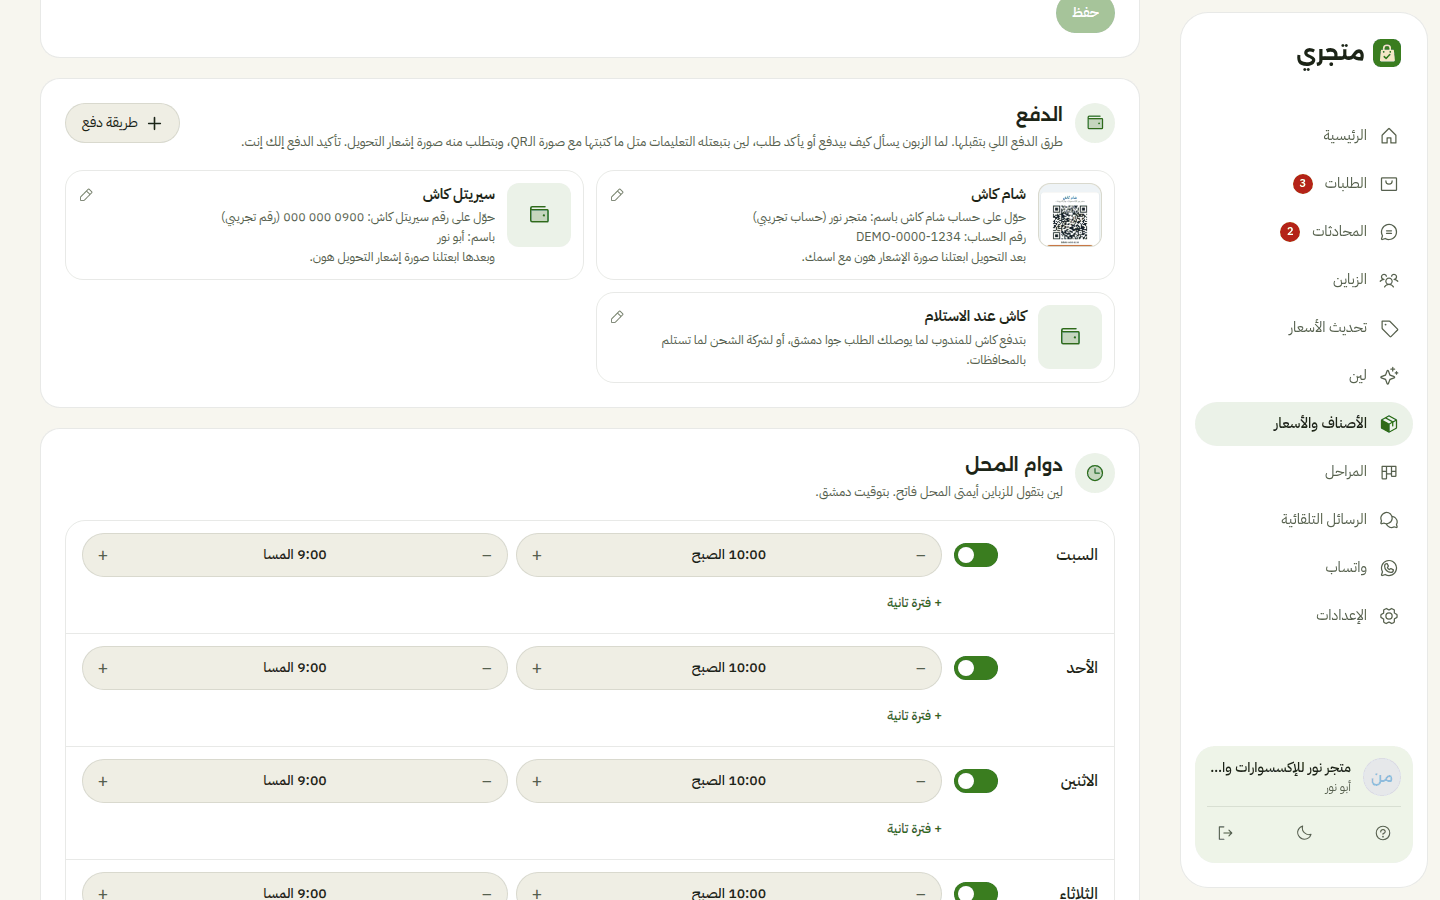
Task: Open المحادثات conversations
Action: [x=1304, y=232]
